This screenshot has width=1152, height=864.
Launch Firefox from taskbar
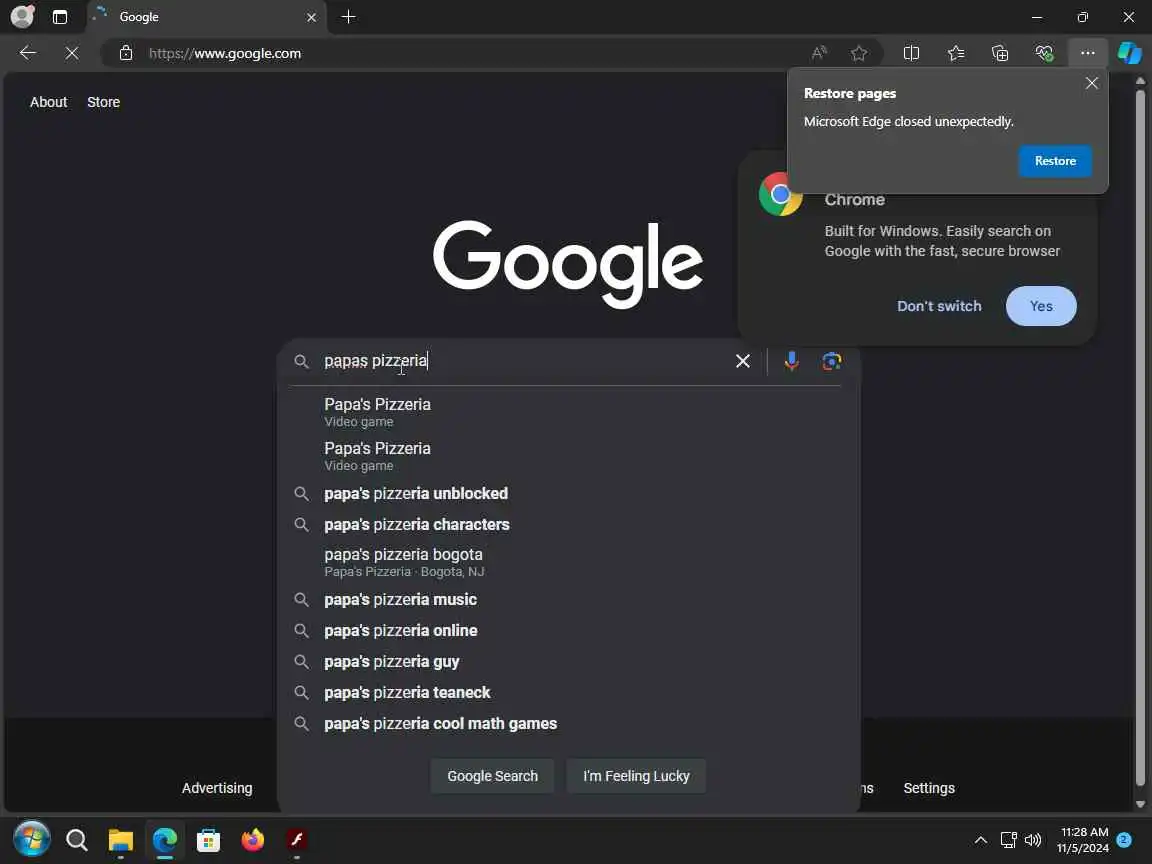click(x=253, y=839)
